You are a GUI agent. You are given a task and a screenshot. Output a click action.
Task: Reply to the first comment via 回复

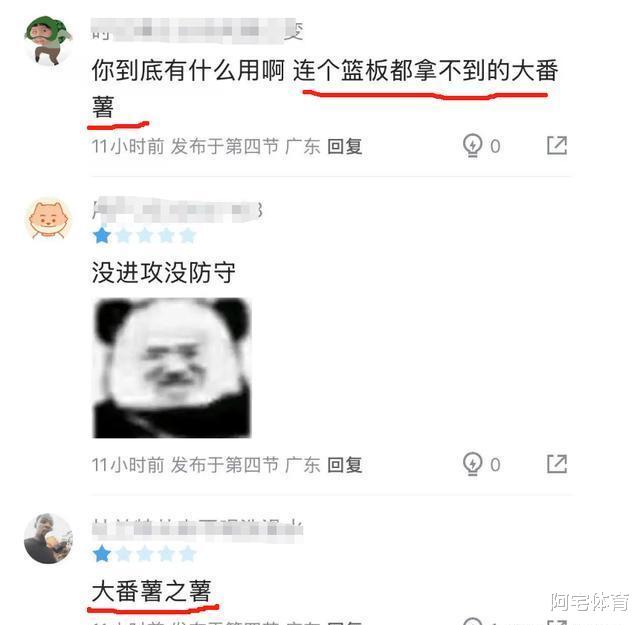pos(345,146)
